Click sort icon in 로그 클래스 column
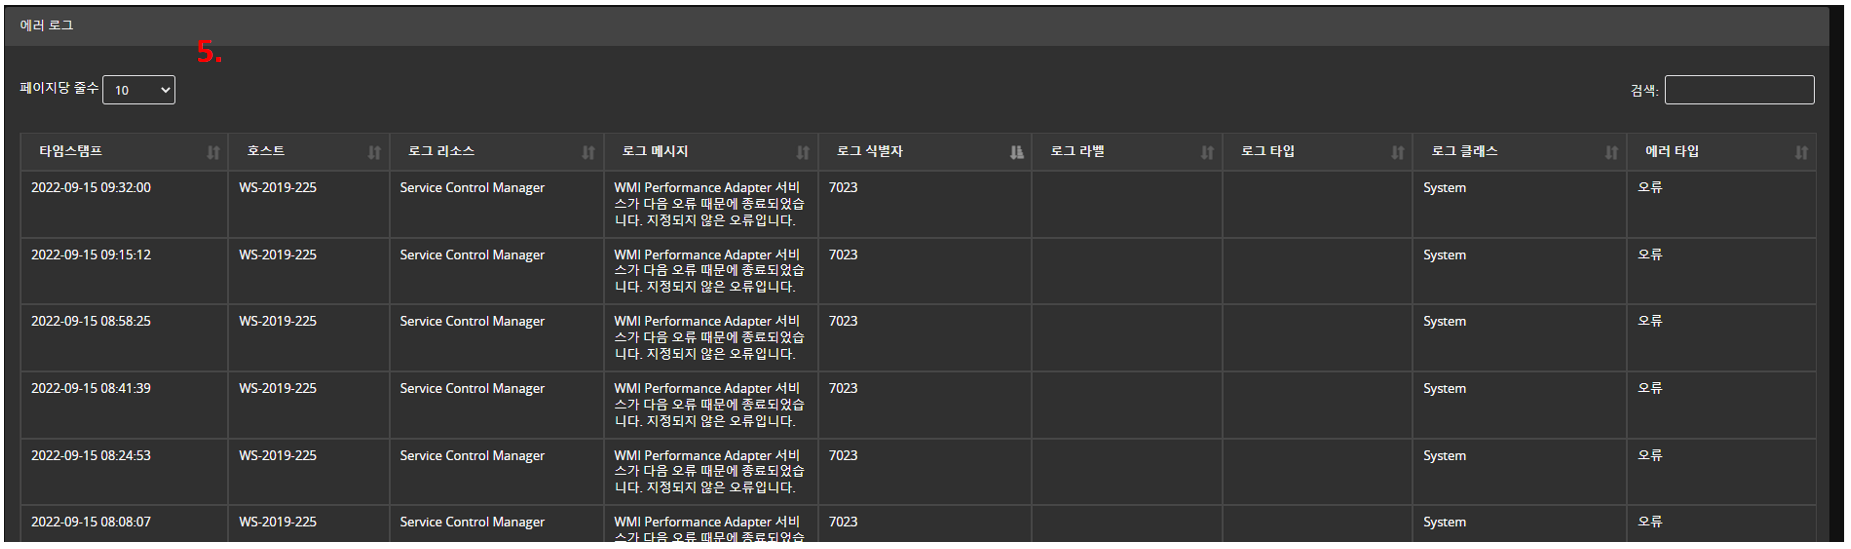Image resolution: width=1851 pixels, height=549 pixels. (1611, 153)
